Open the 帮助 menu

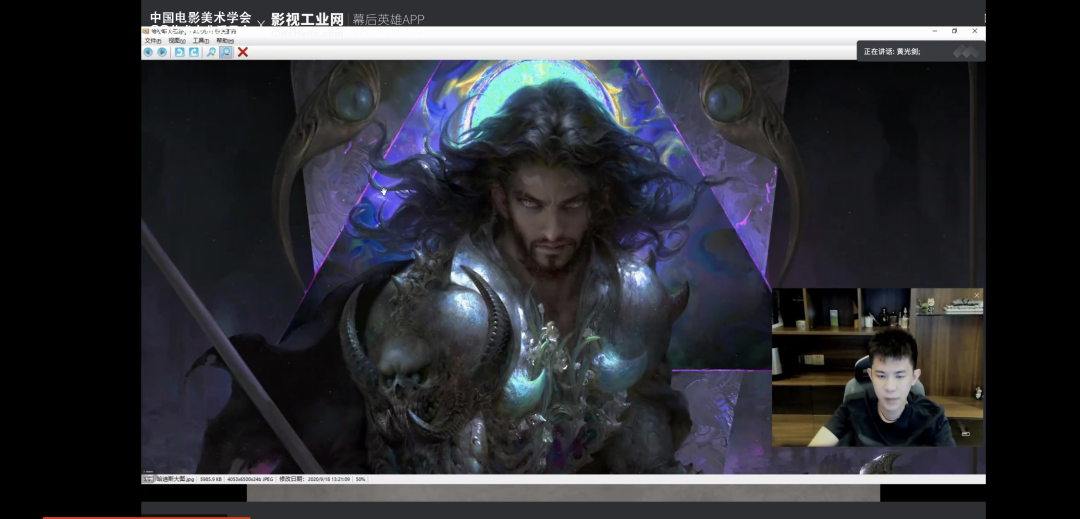pyautogui.click(x=223, y=41)
